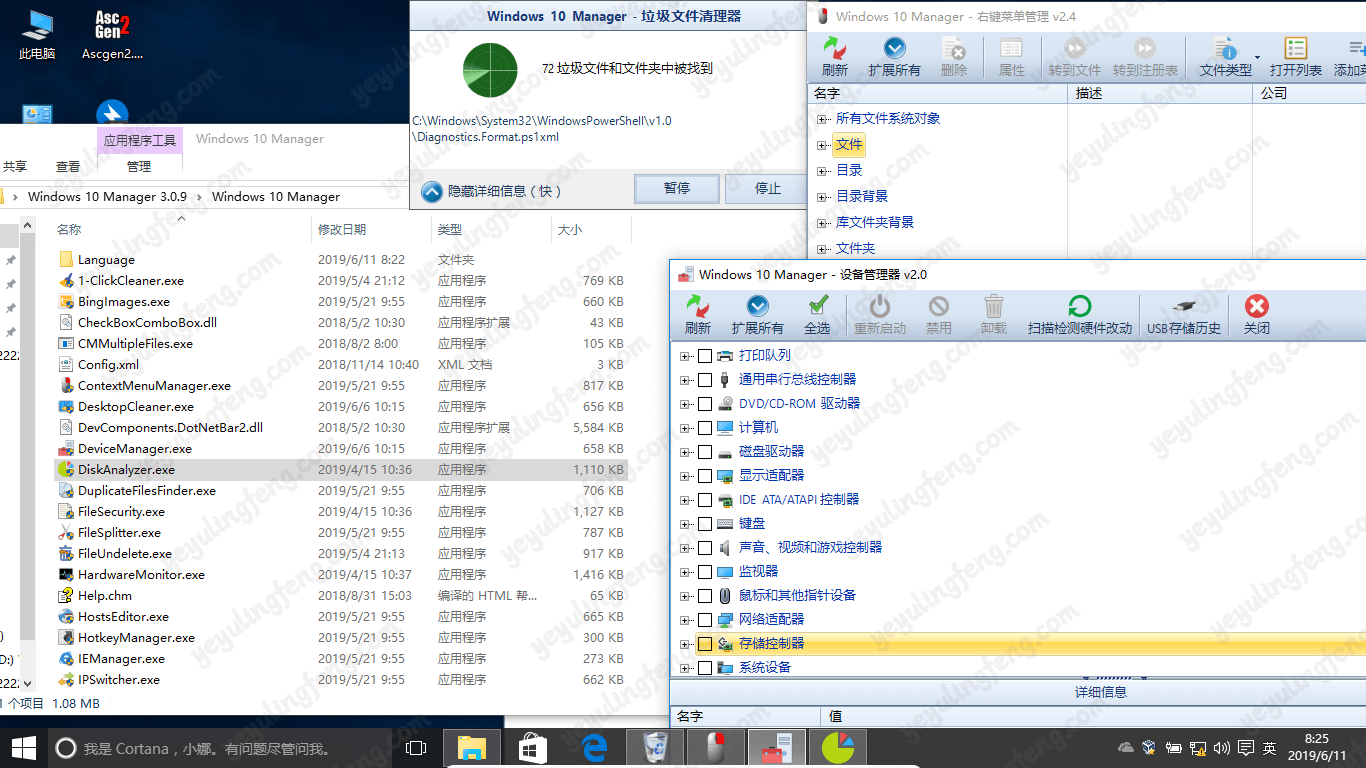Expand the 库文件夹背景 tree node
The image size is (1366, 768).
coord(822,223)
